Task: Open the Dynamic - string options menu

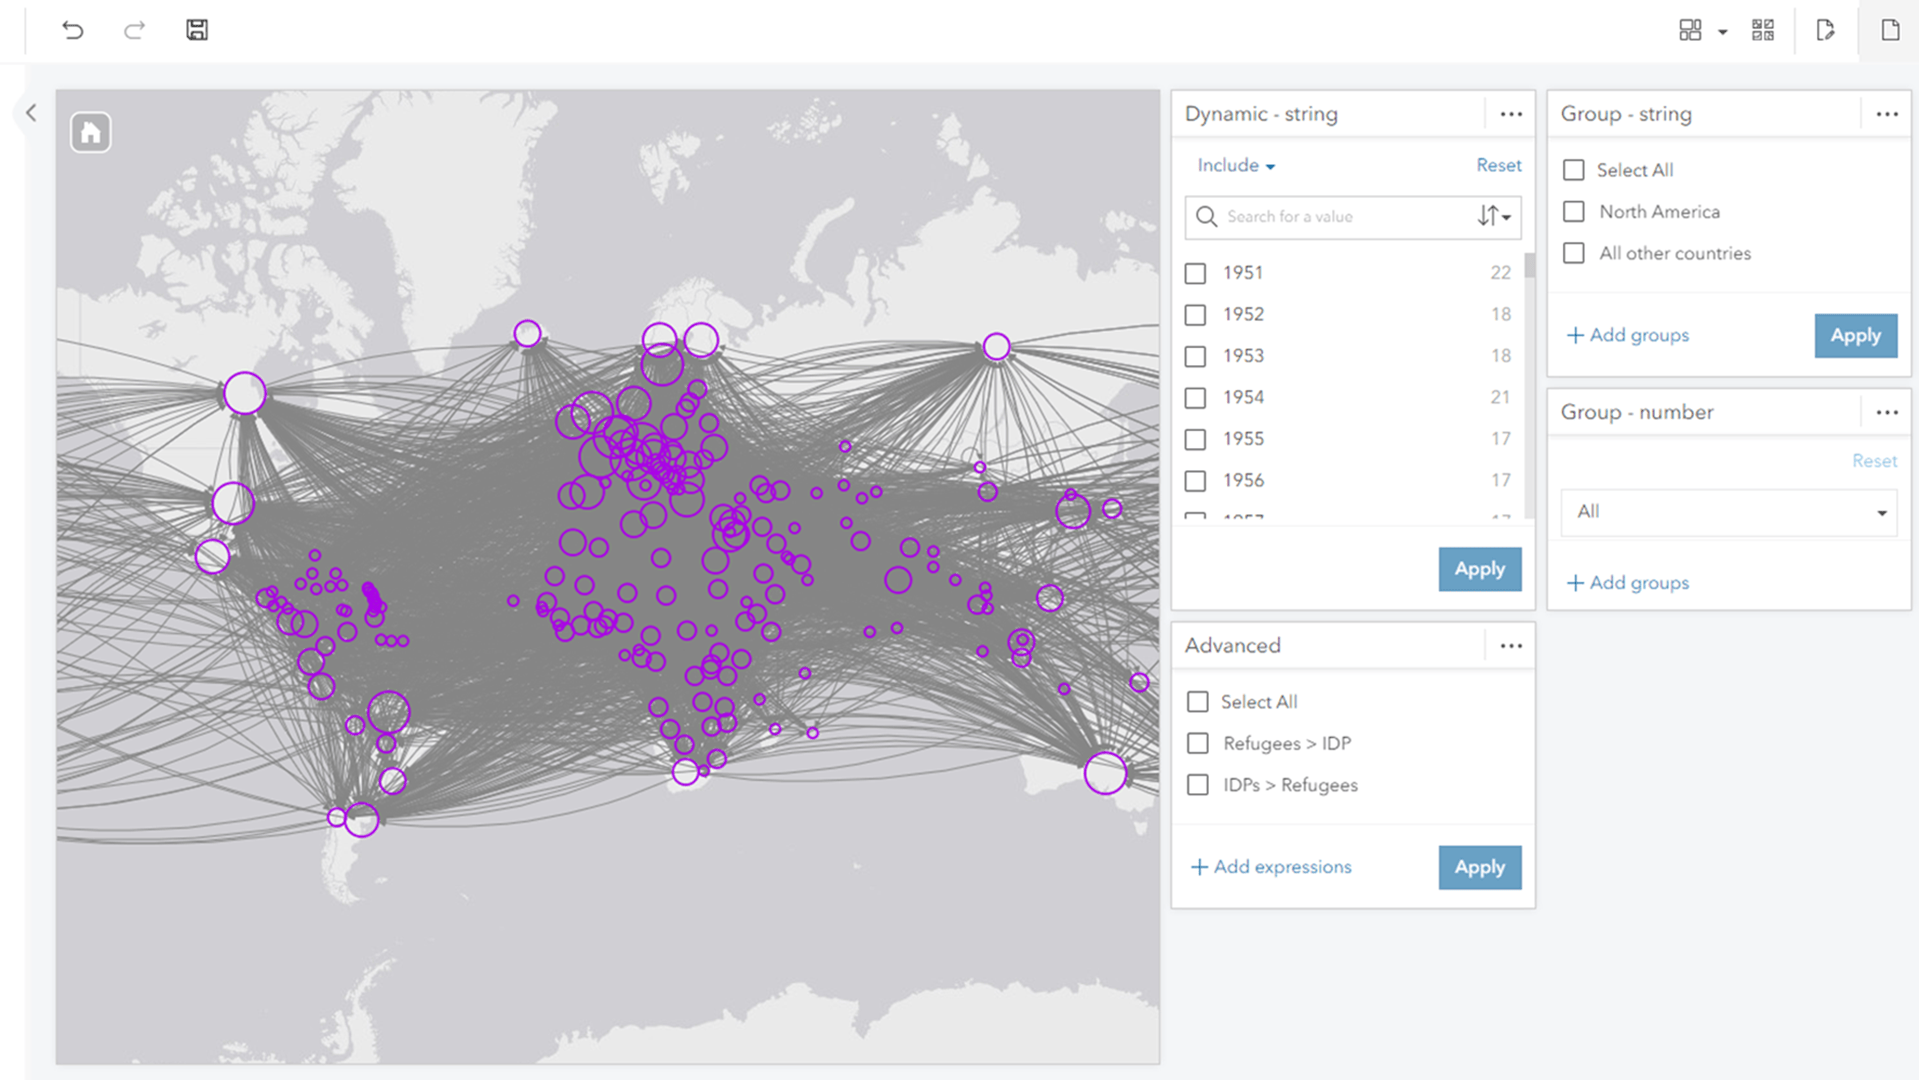Action: pos(1511,114)
